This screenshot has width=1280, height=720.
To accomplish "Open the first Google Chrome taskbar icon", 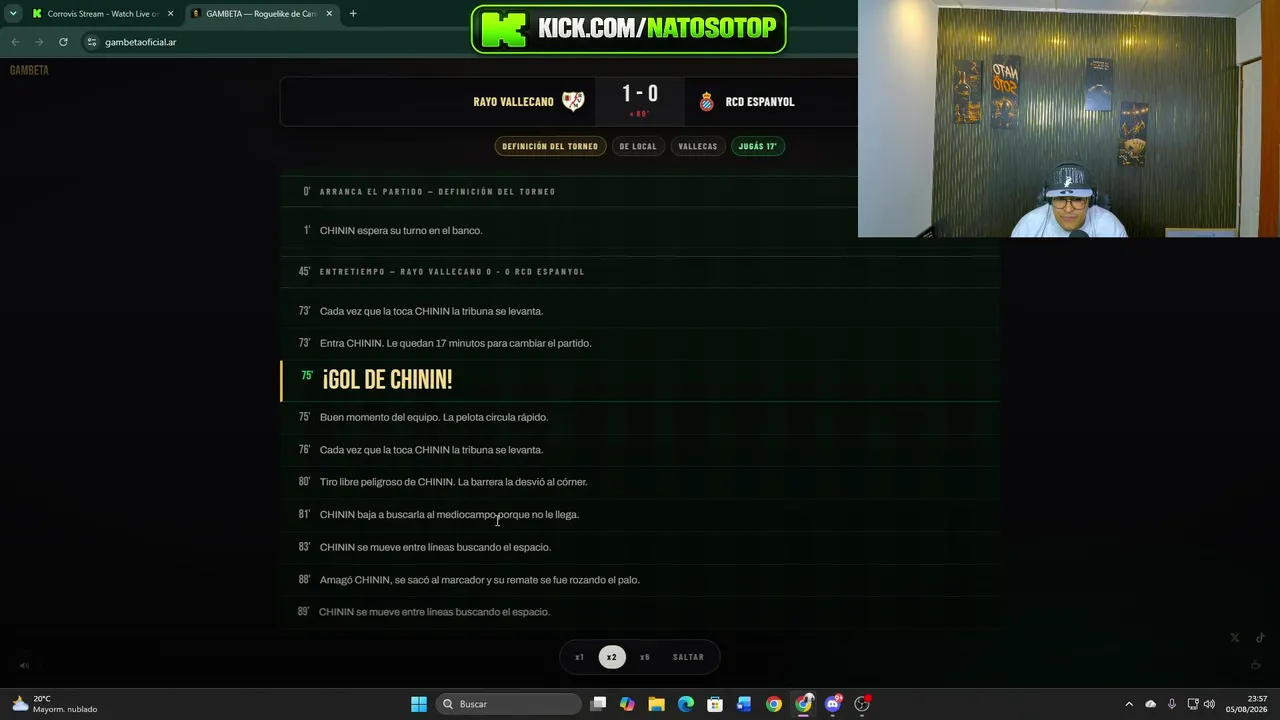I will point(774,704).
